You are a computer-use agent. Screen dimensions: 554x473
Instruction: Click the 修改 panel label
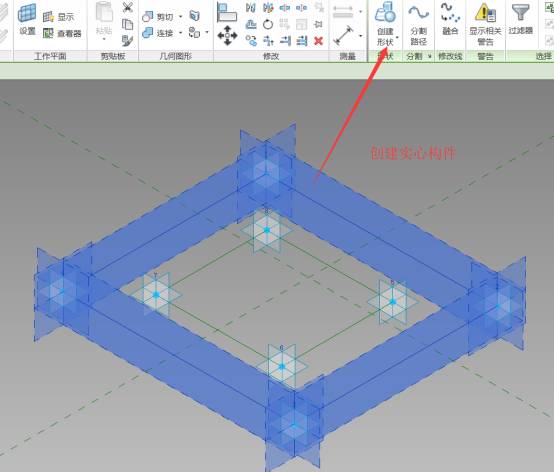click(271, 56)
